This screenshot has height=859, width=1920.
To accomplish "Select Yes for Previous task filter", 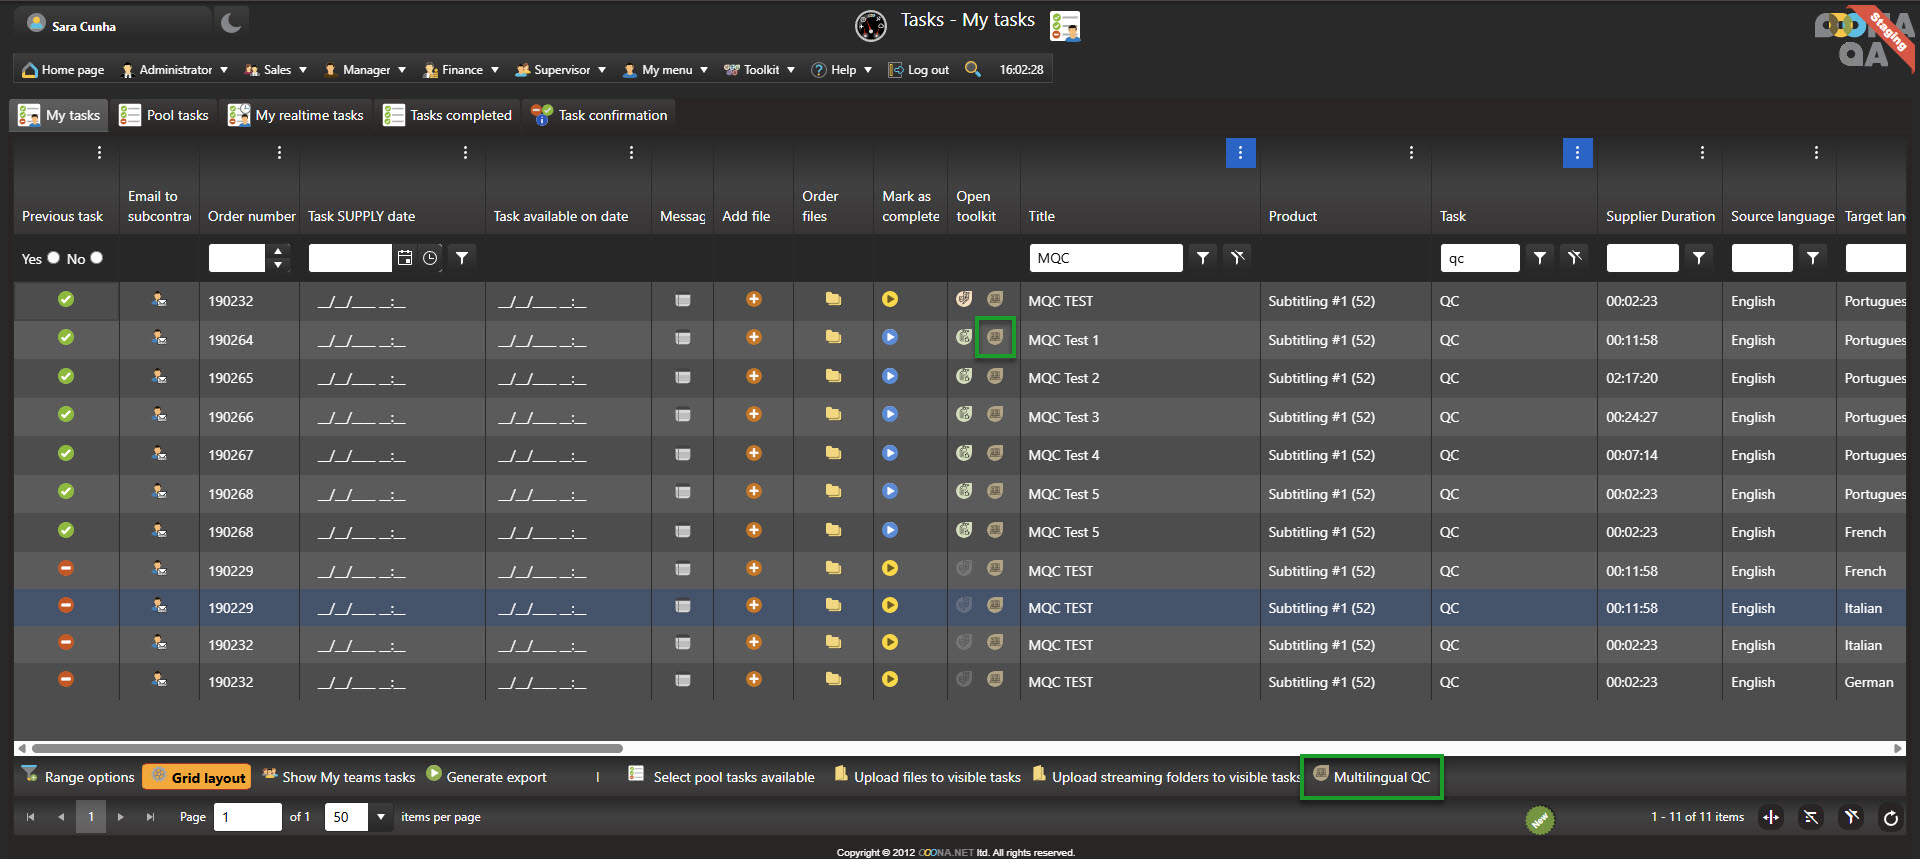I will pos(54,258).
